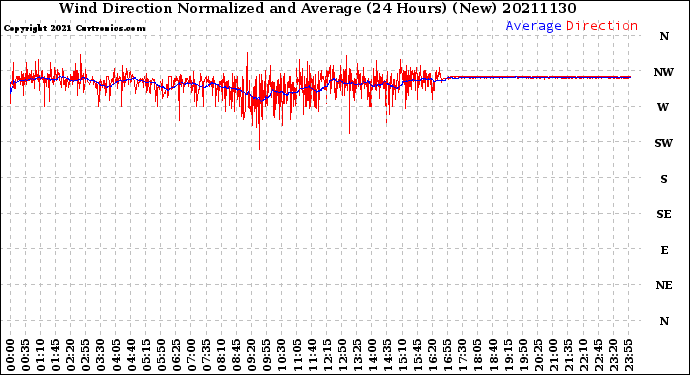Click the copyright 2021 notice text

pyautogui.click(x=74, y=29)
